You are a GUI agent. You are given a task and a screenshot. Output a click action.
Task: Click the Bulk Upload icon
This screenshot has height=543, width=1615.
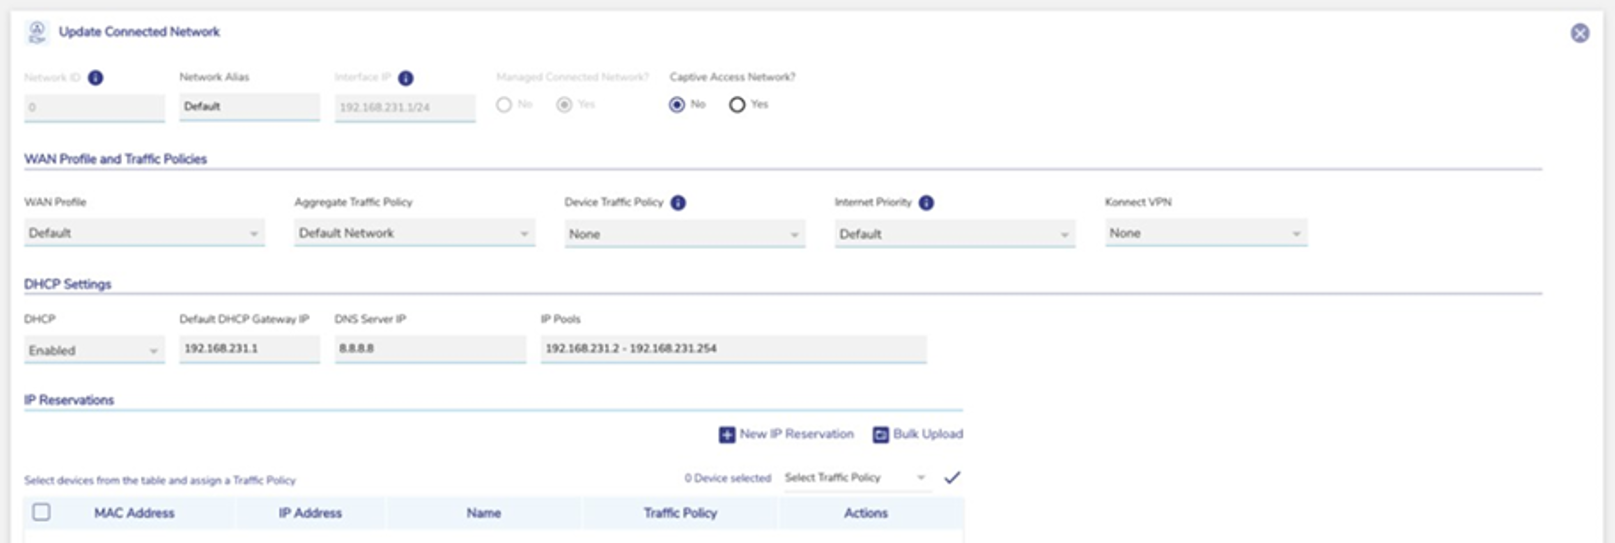(880, 435)
